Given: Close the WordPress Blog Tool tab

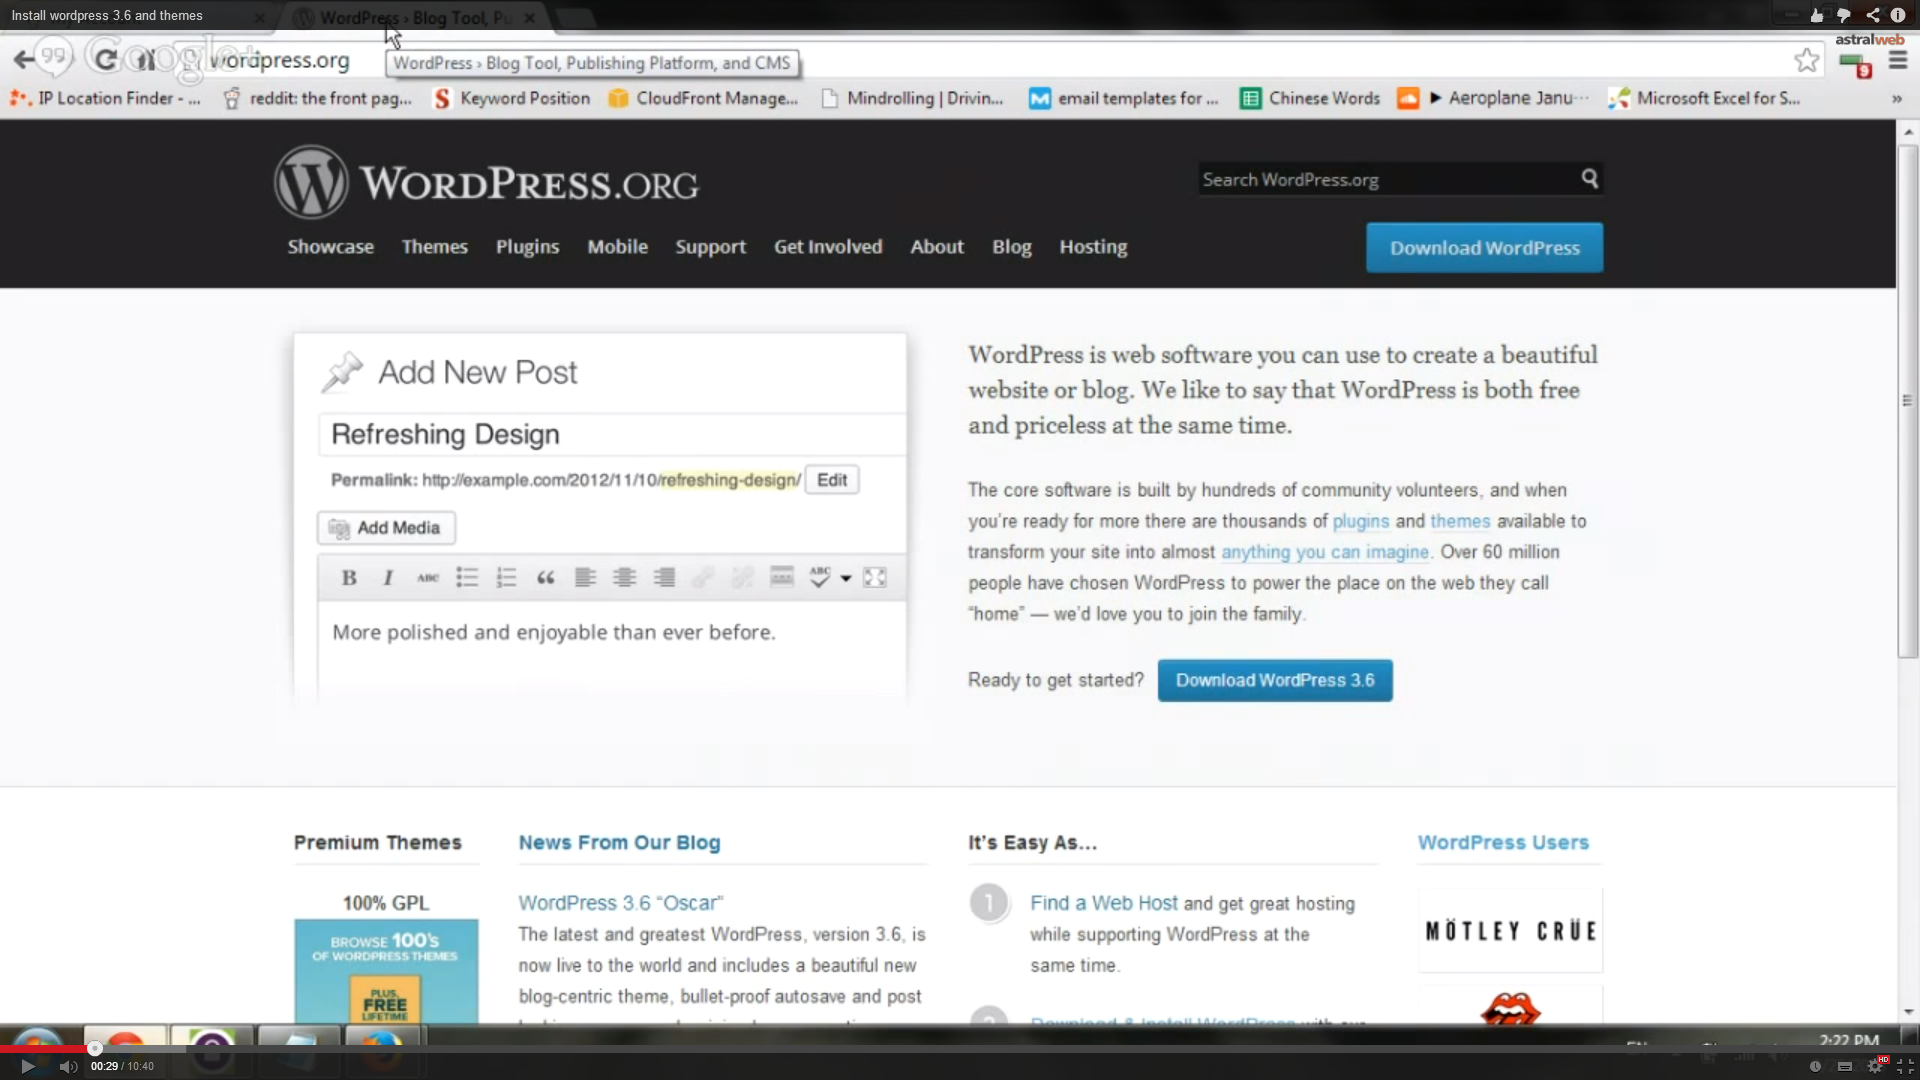Looking at the screenshot, I should coord(529,18).
